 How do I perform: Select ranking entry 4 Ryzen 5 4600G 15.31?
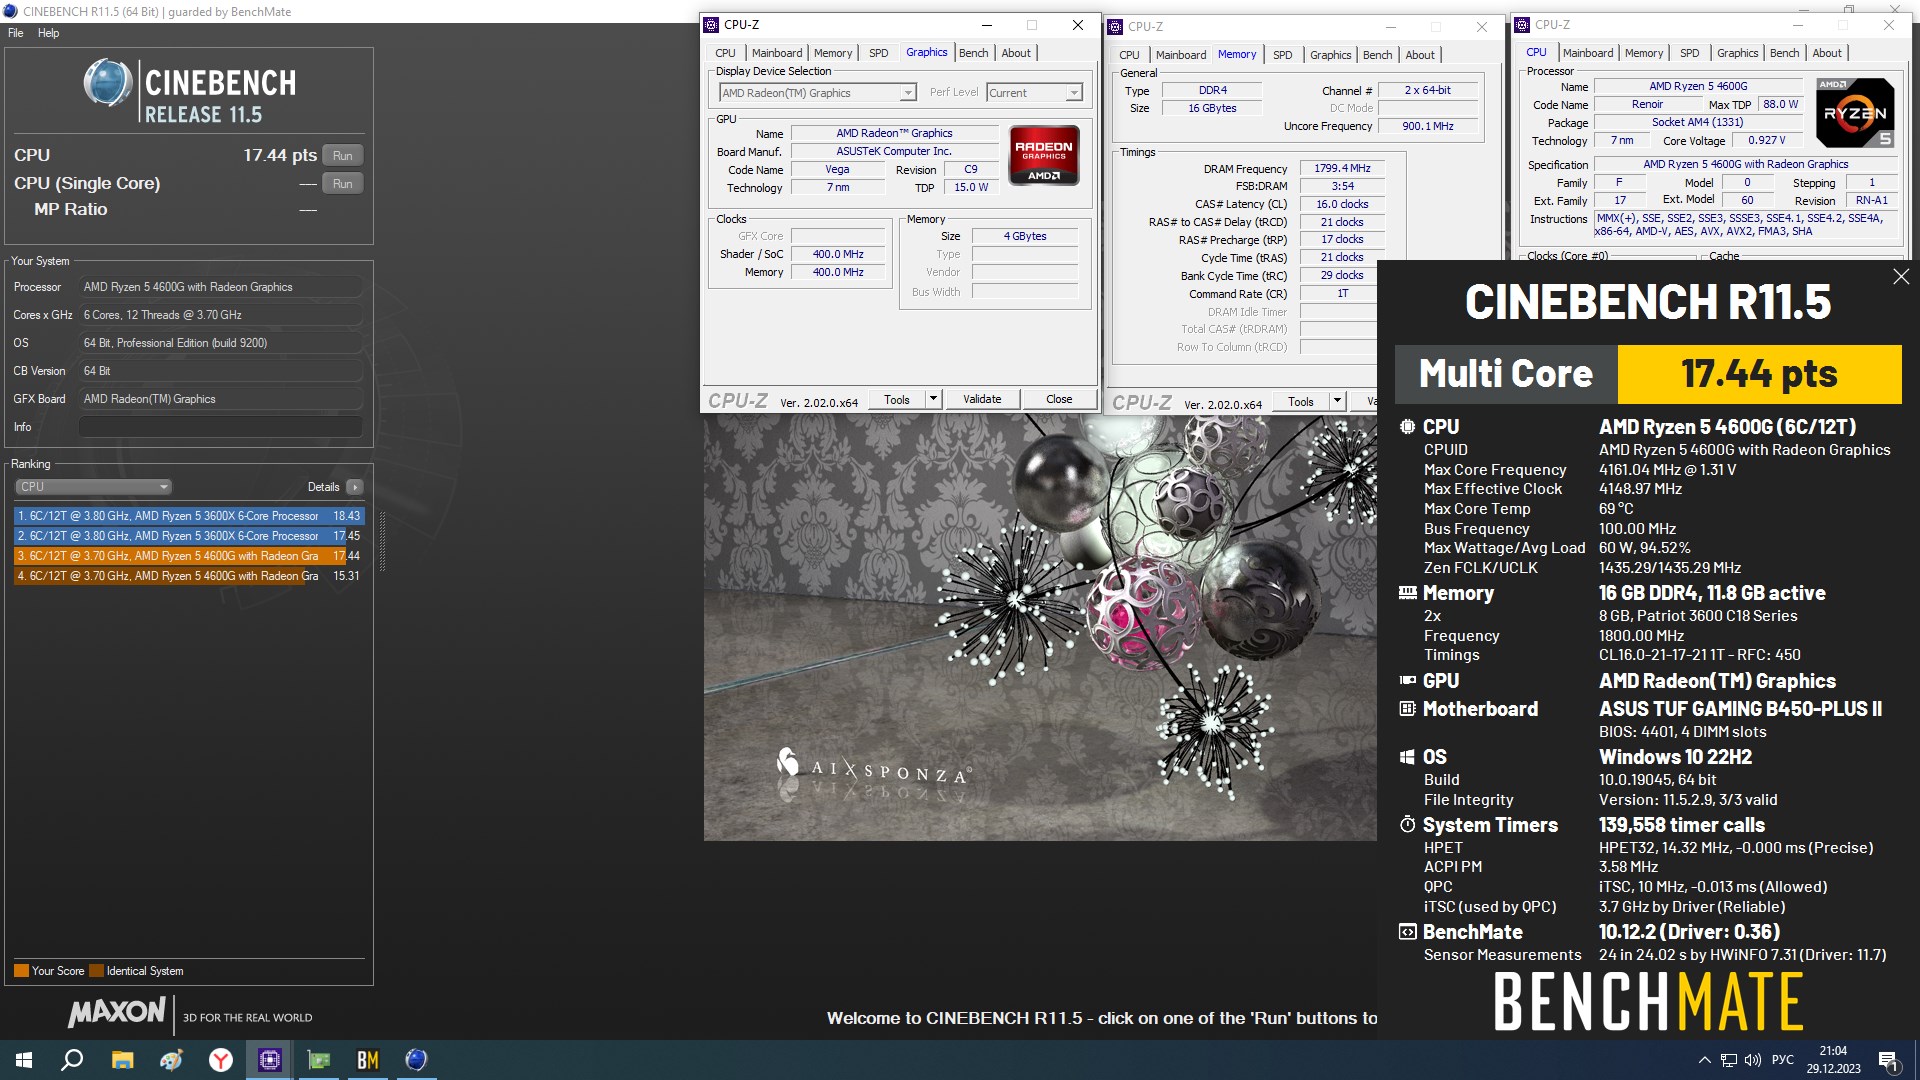click(189, 576)
